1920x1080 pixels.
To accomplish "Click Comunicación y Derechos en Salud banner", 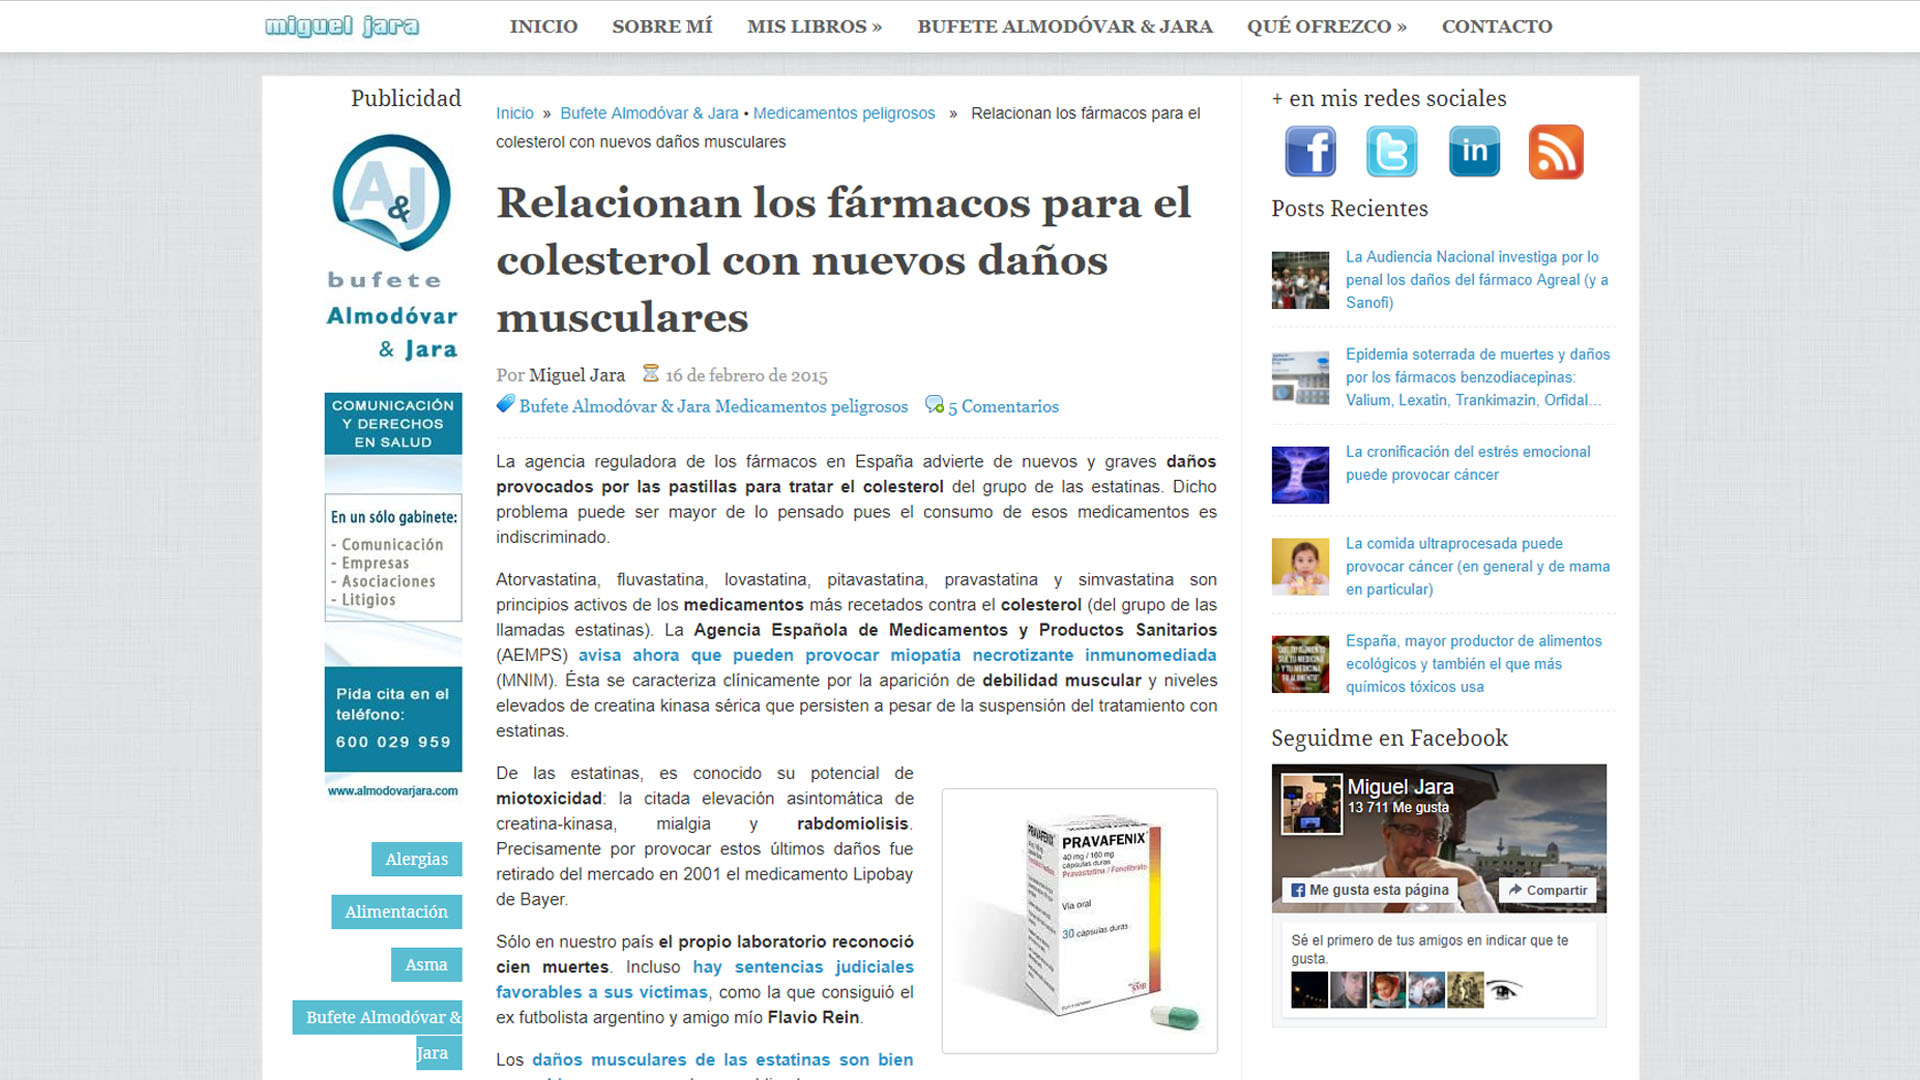I will point(393,423).
